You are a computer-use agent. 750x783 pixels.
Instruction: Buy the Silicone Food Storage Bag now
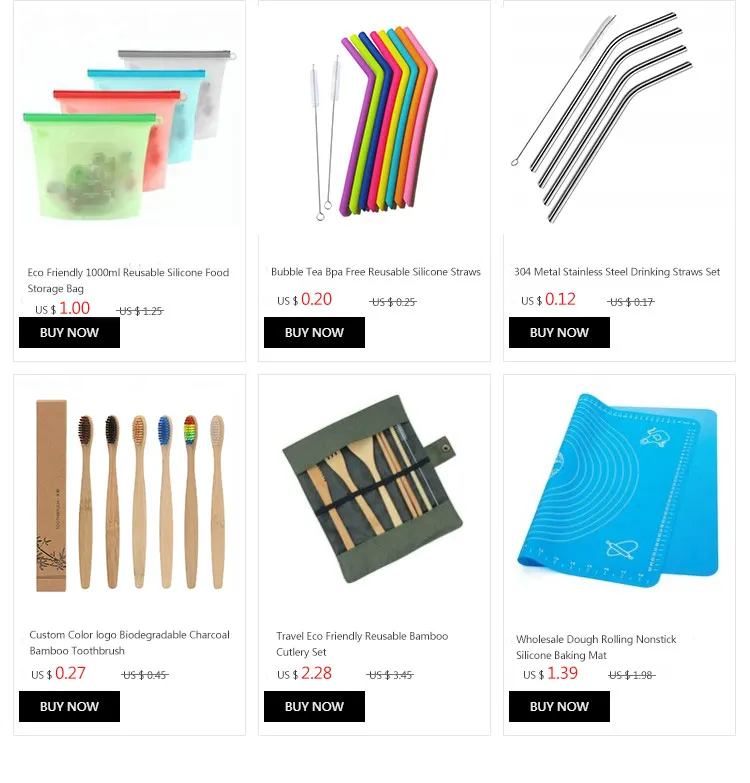pos(69,333)
